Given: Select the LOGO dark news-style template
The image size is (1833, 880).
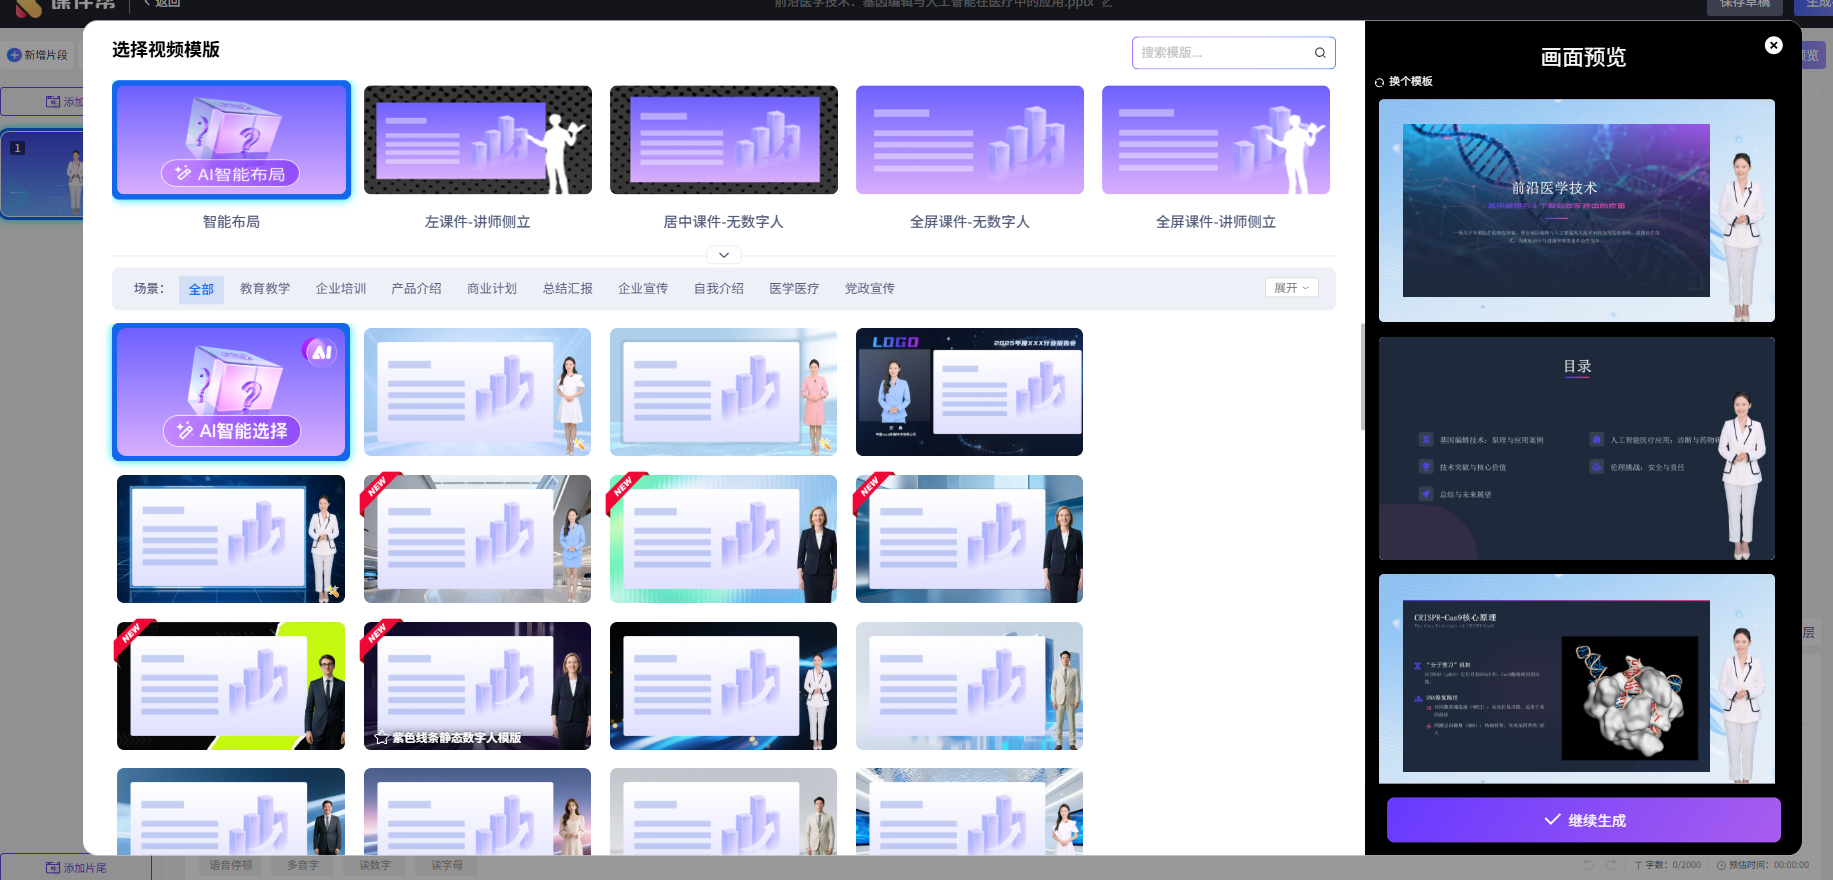Looking at the screenshot, I should coord(969,392).
